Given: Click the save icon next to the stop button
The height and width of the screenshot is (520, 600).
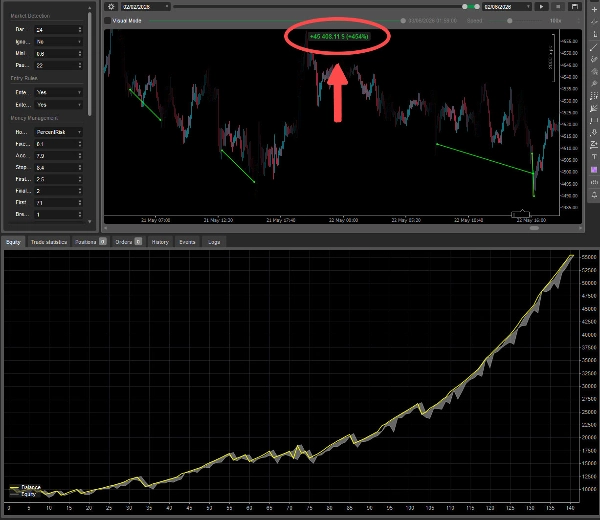Looking at the screenshot, I should (574, 7).
